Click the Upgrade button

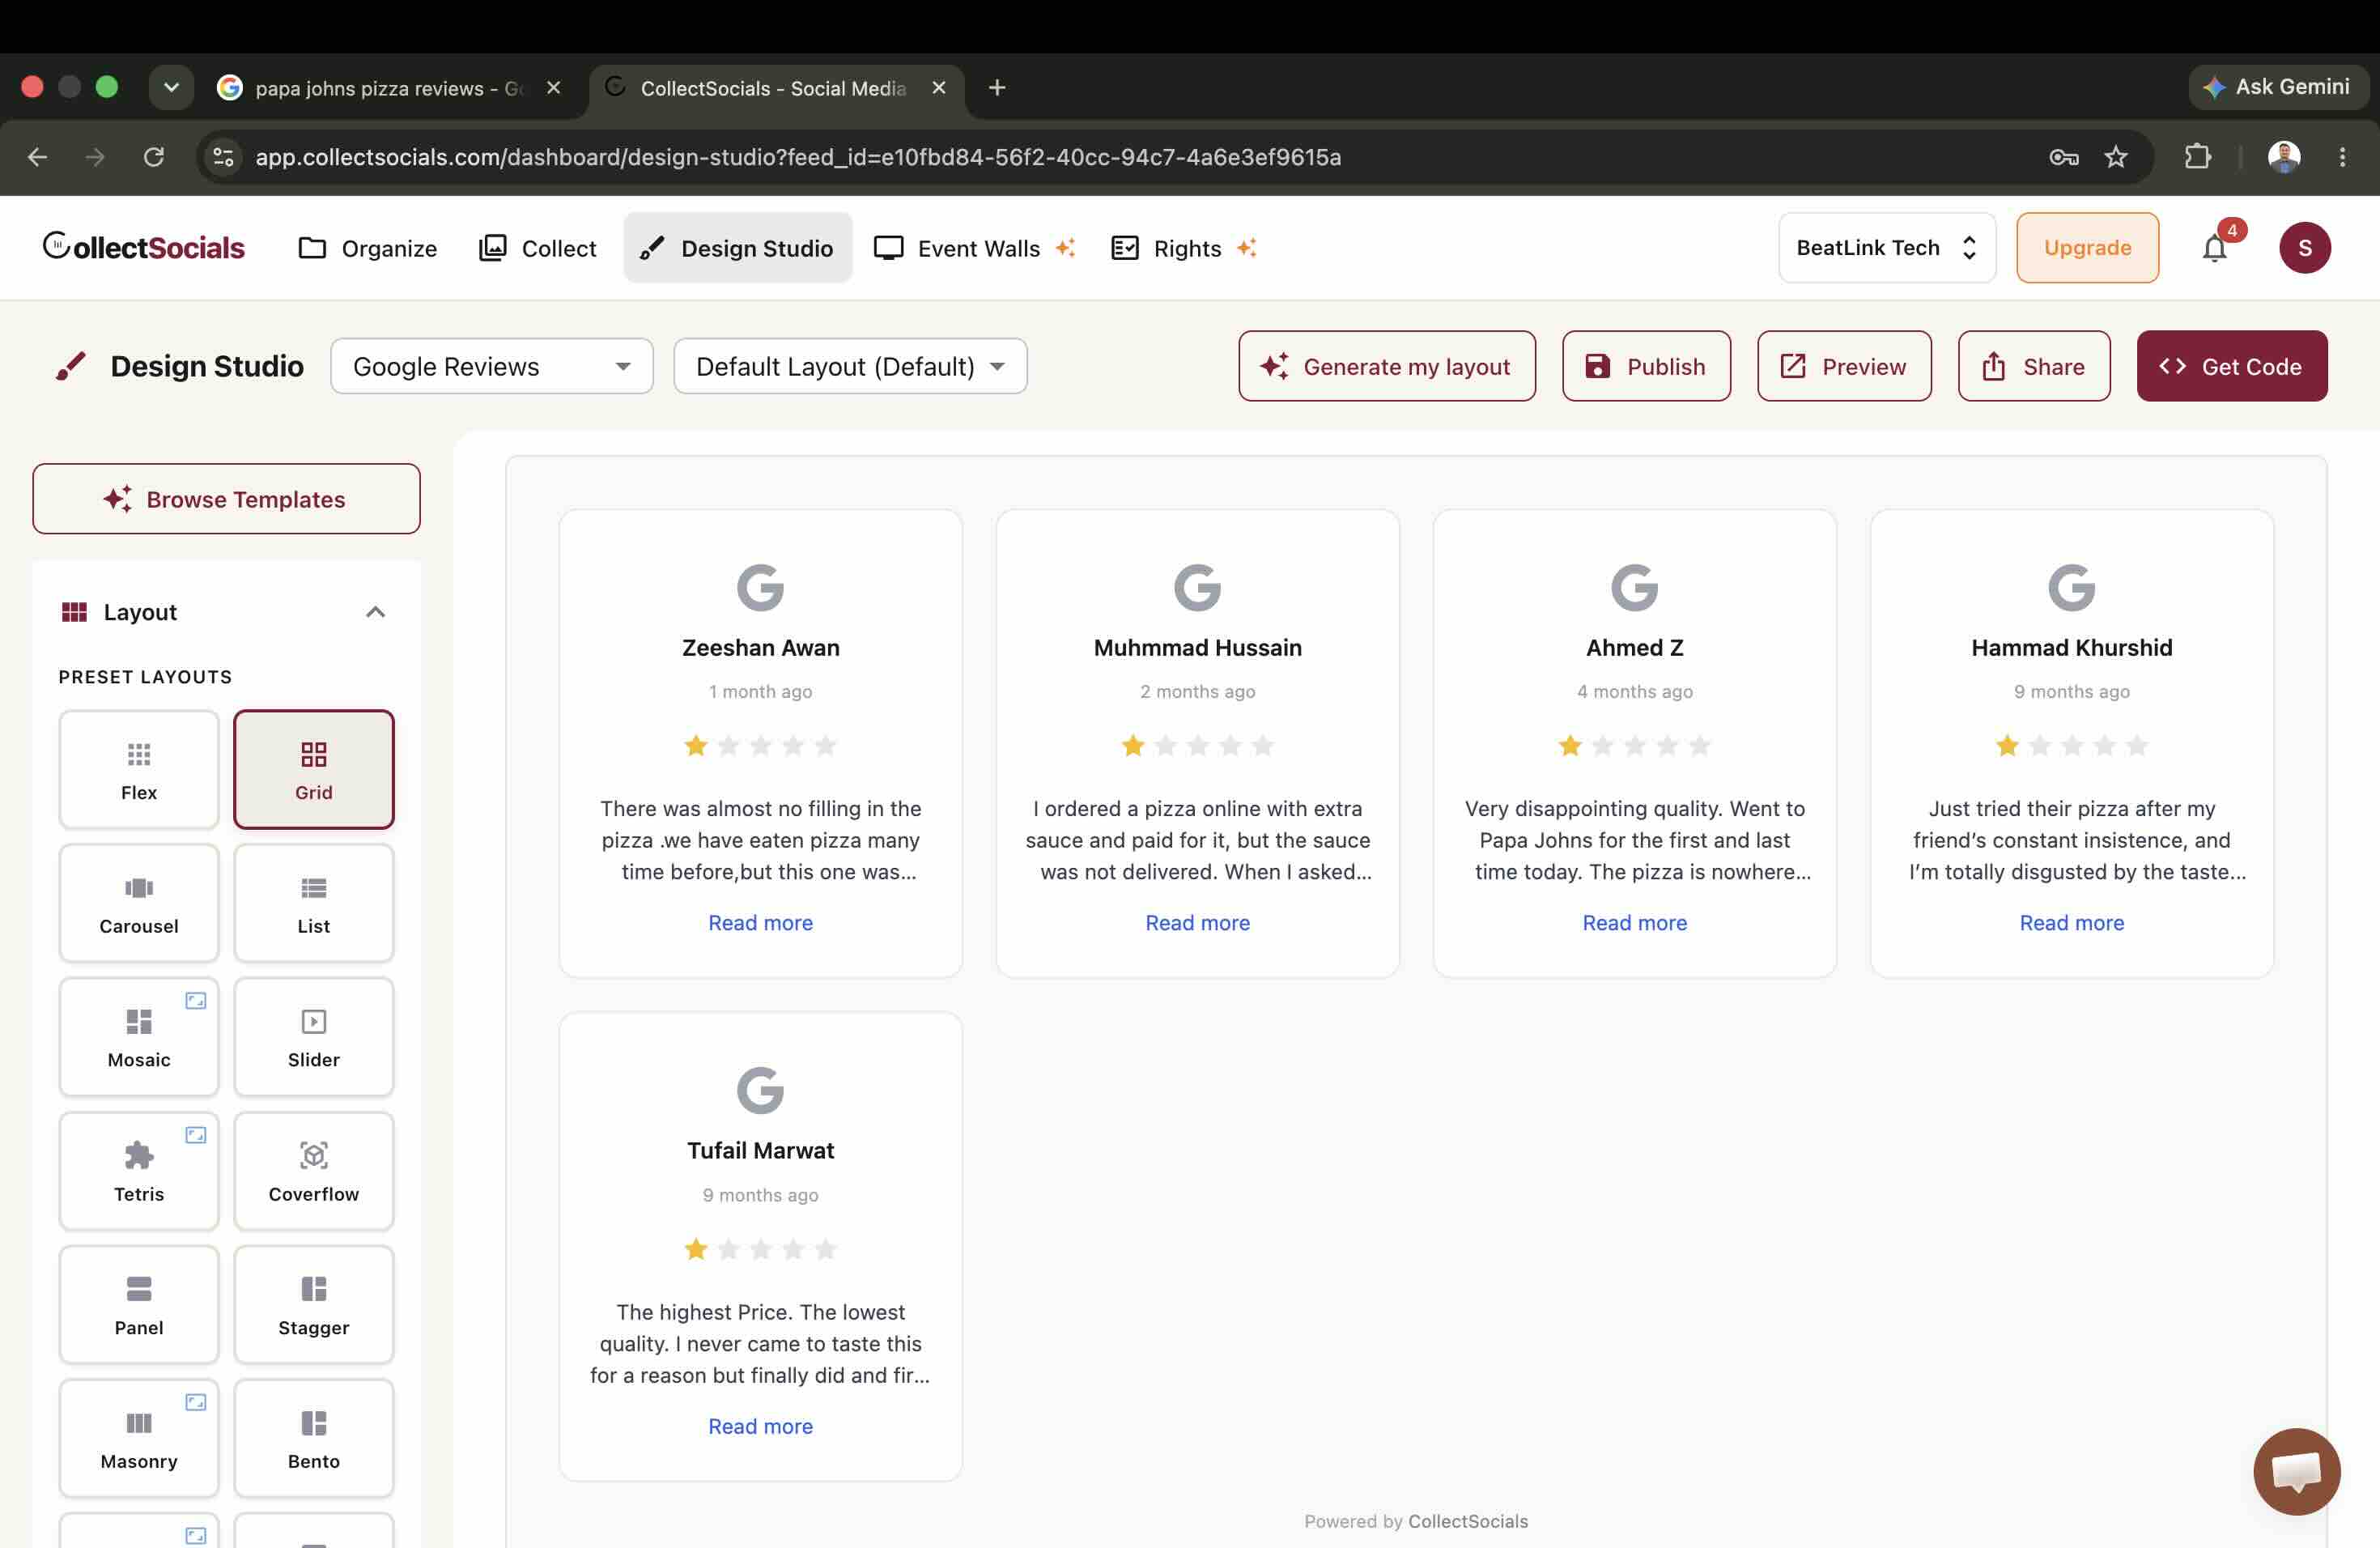[x=2087, y=248]
